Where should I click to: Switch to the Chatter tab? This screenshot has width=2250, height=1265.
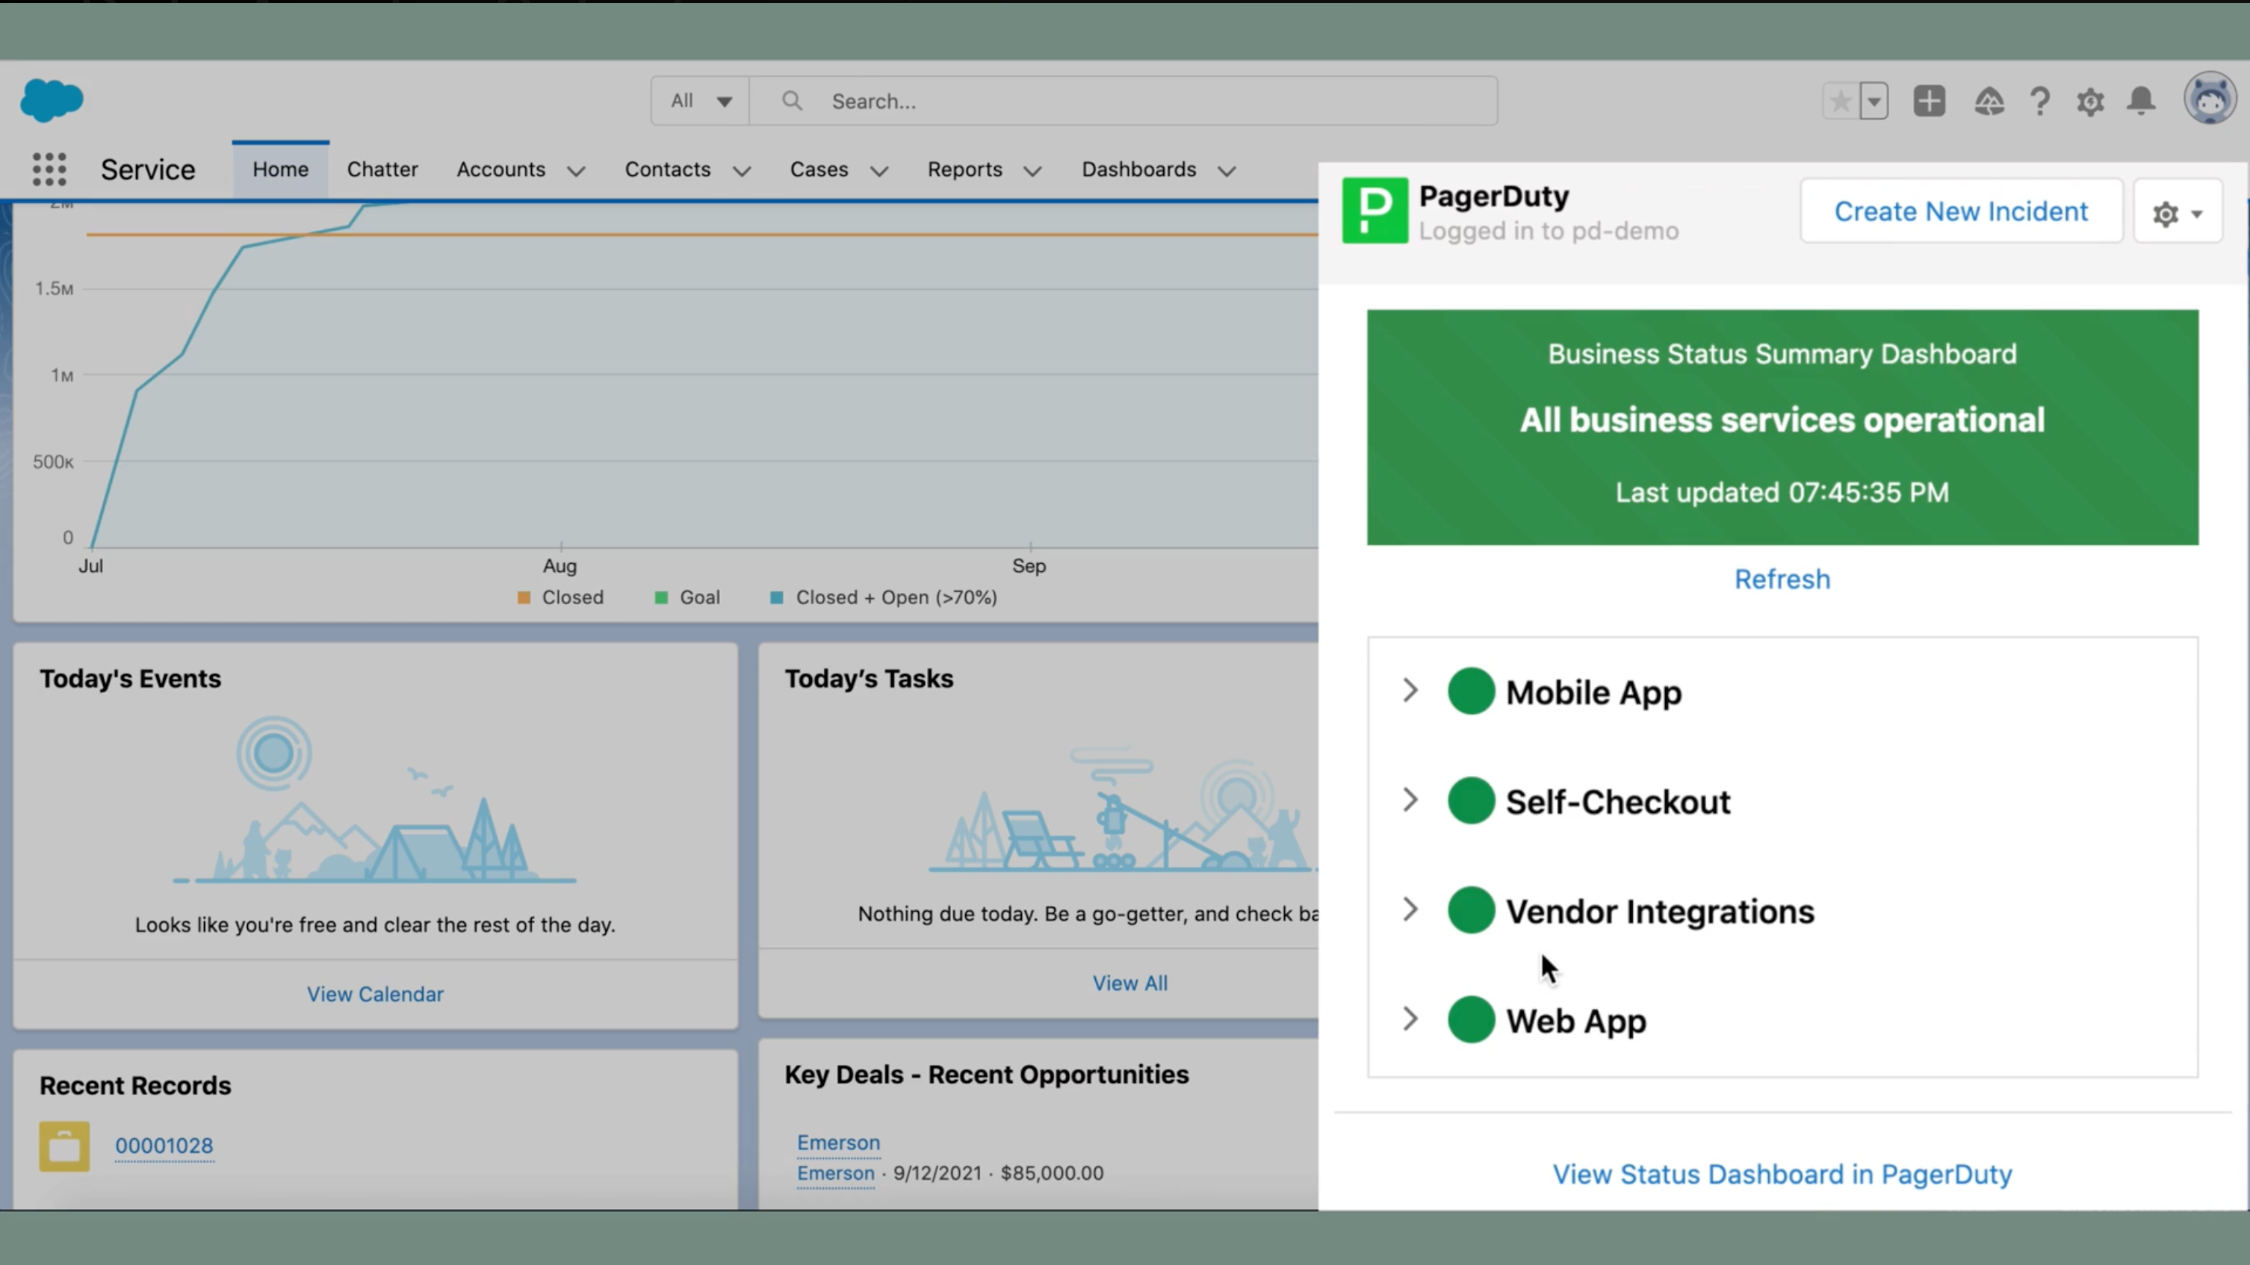tap(382, 169)
